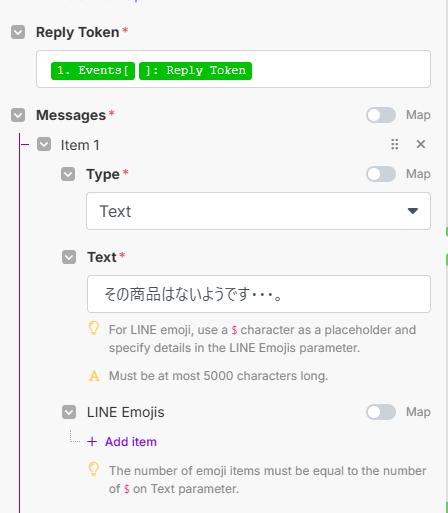The height and width of the screenshot is (513, 448).
Task: Enable the Map toggle for LINE Emojis
Action: coord(381,412)
